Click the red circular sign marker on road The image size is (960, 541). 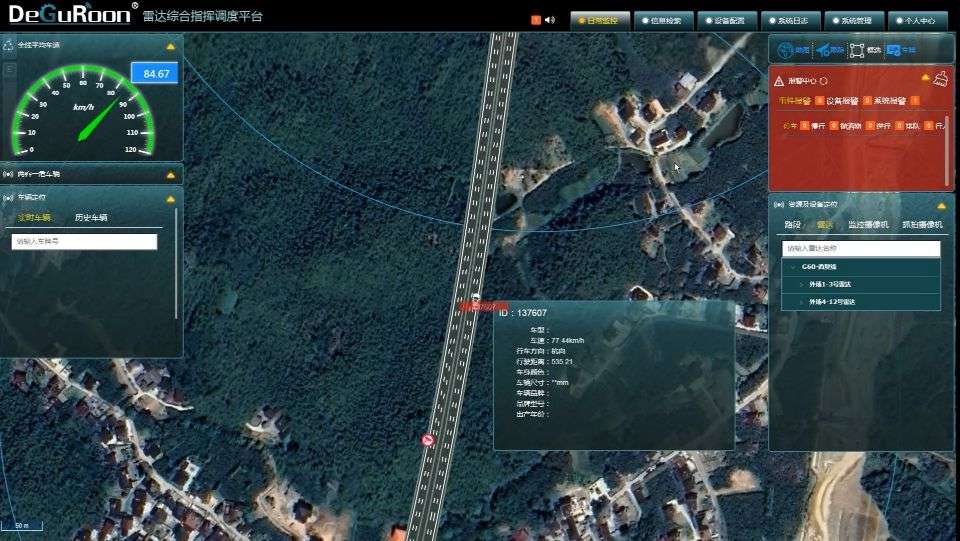[428, 439]
